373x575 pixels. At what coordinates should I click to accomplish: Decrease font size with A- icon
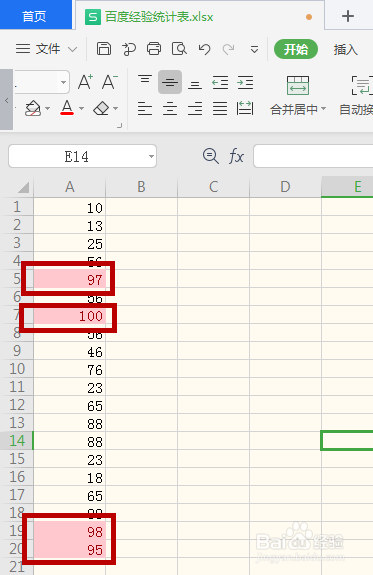[110, 82]
